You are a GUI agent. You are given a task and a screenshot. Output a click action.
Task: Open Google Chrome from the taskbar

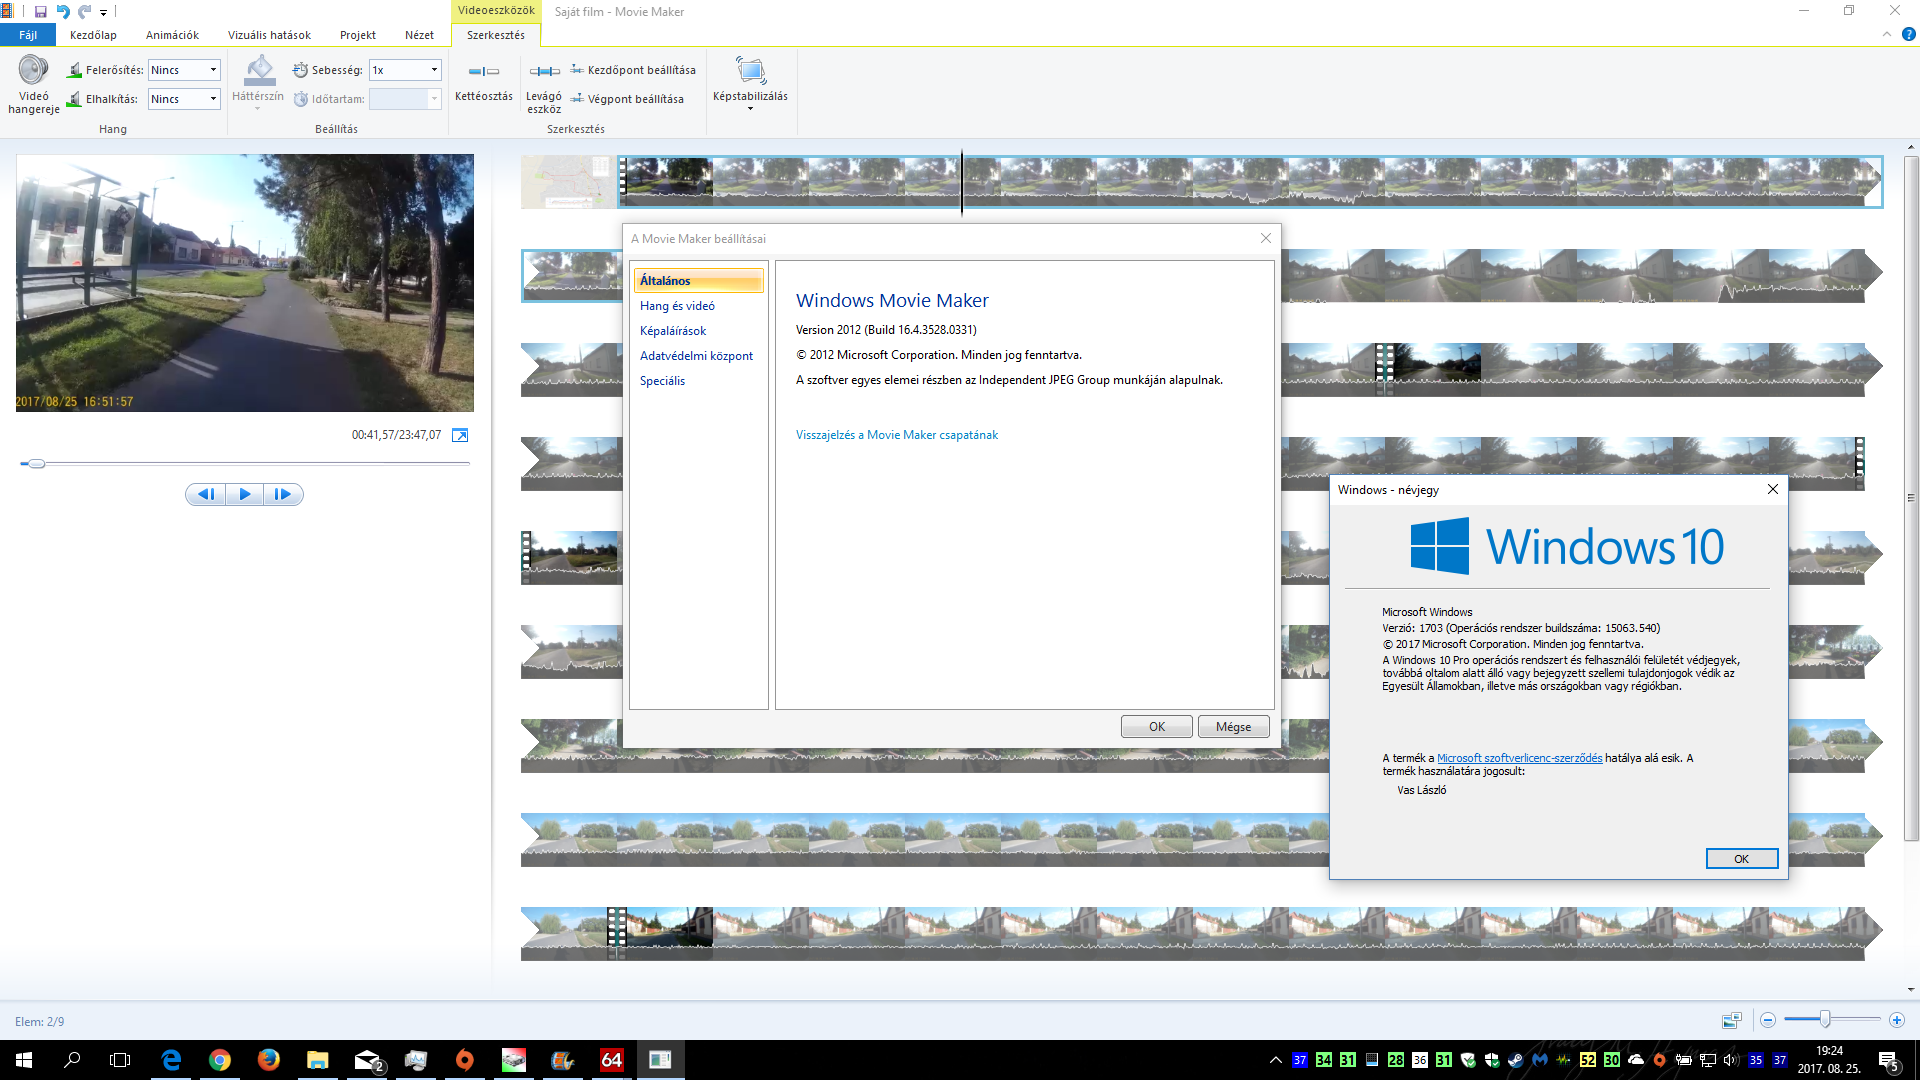(220, 1060)
